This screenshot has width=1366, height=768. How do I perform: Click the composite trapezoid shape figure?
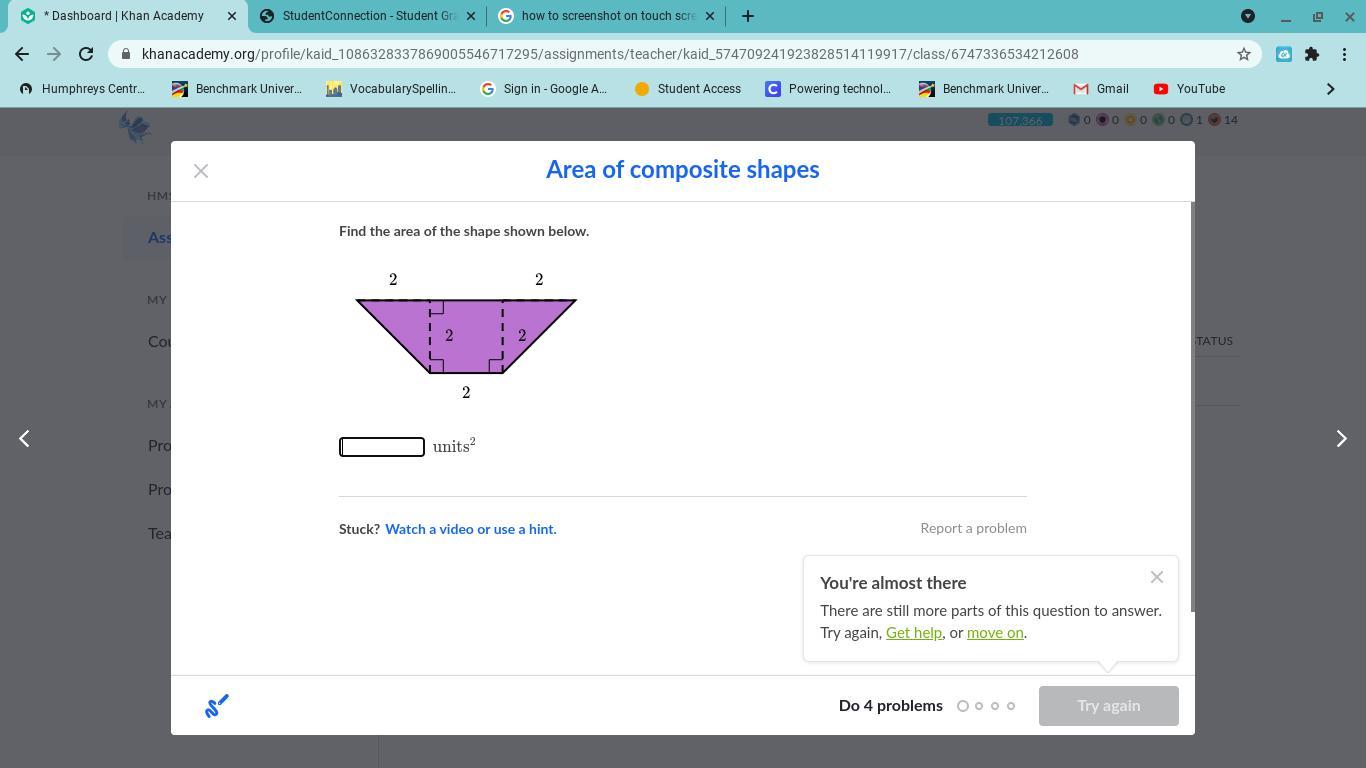pos(466,336)
